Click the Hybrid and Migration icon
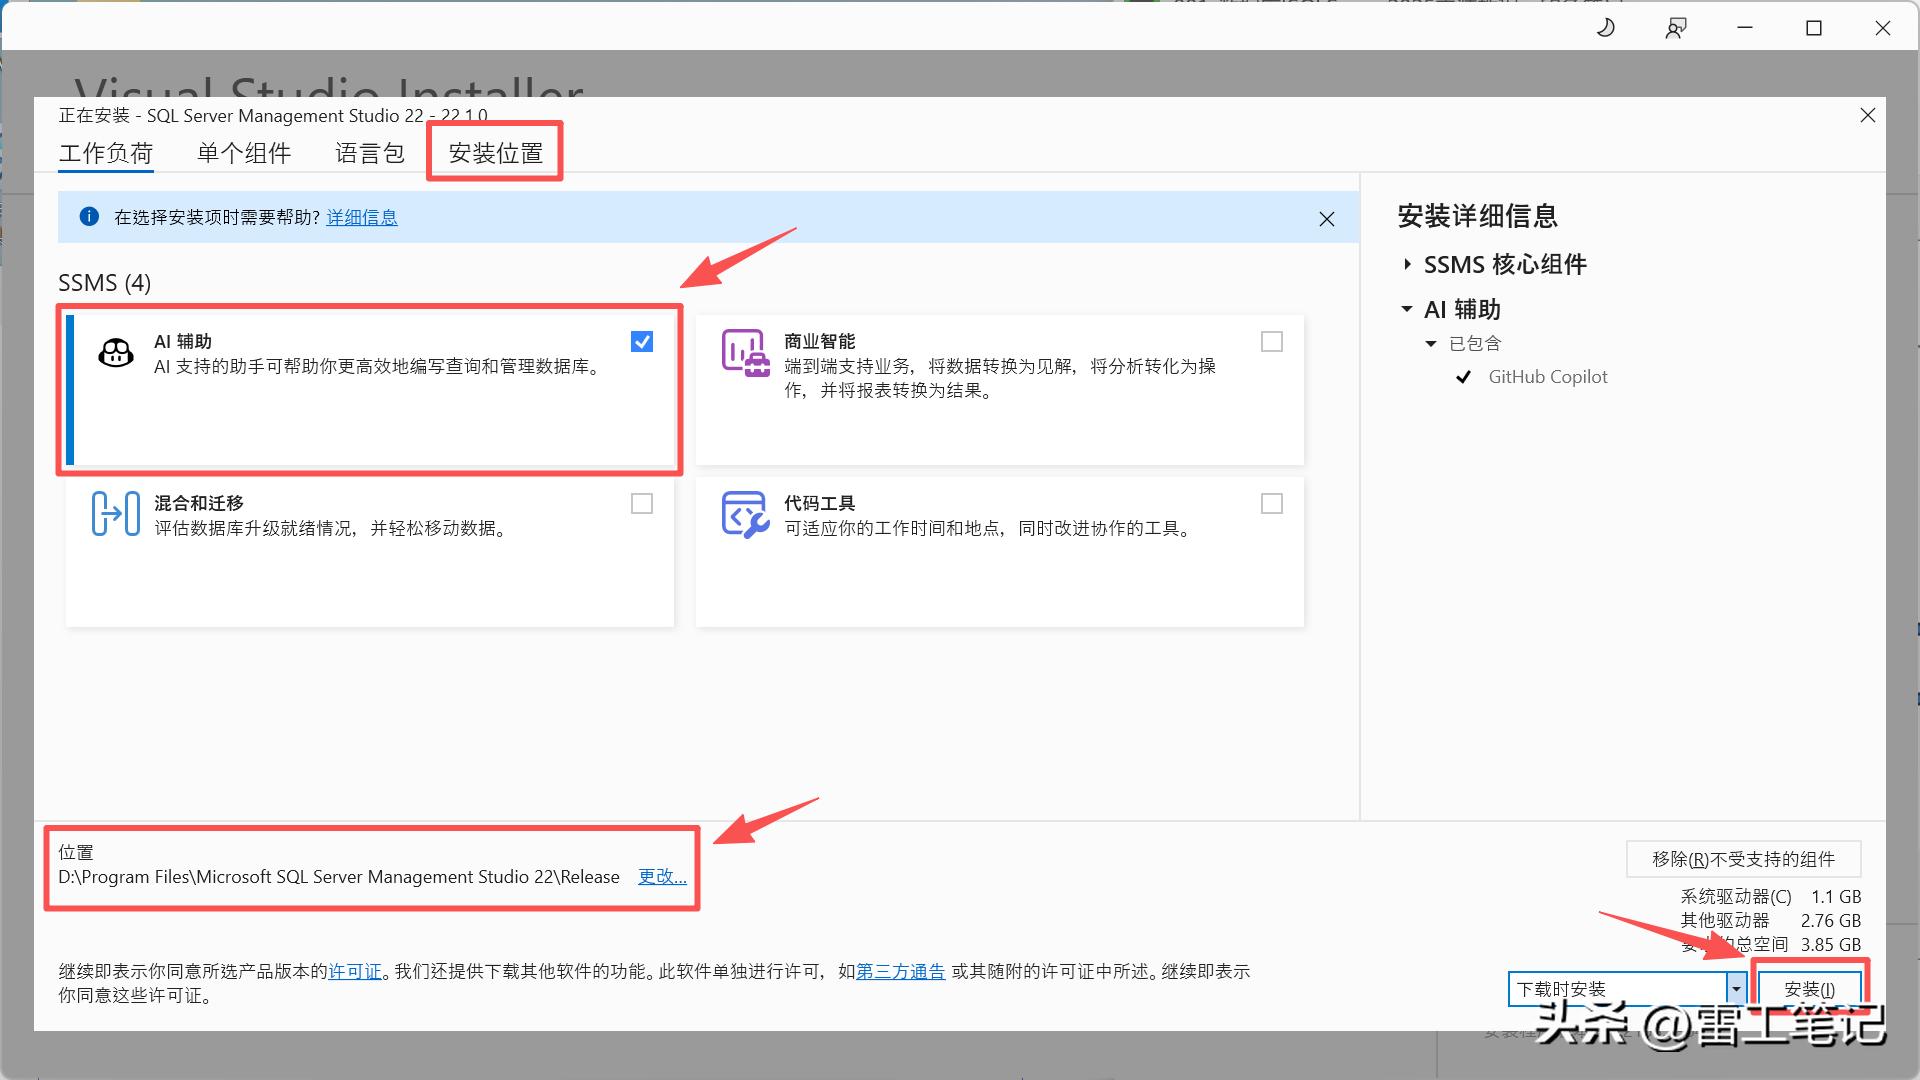Image resolution: width=1920 pixels, height=1080 pixels. (116, 513)
